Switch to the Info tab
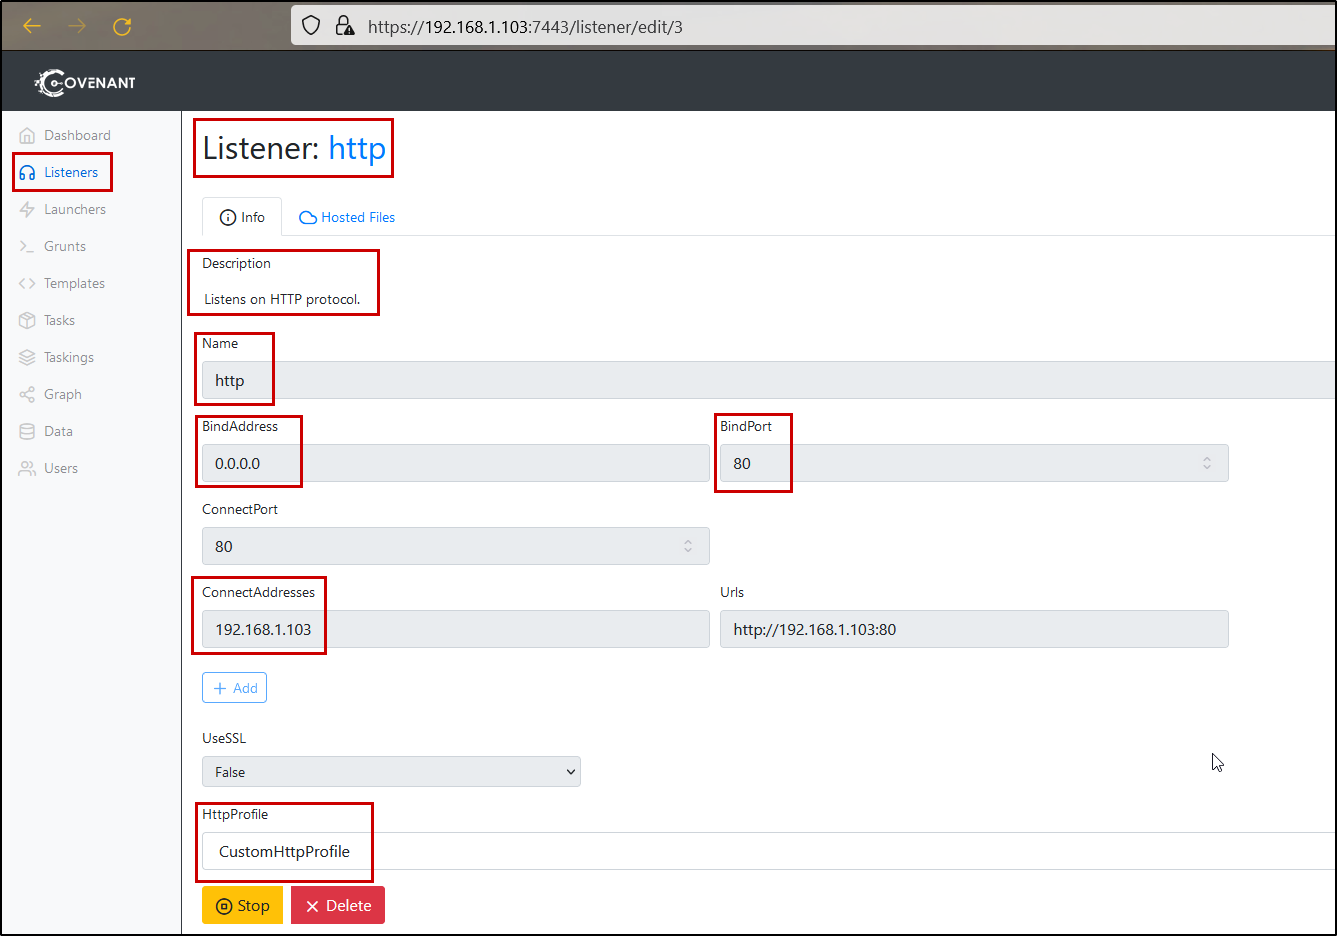Viewport: 1337px width, 936px height. pos(242,217)
